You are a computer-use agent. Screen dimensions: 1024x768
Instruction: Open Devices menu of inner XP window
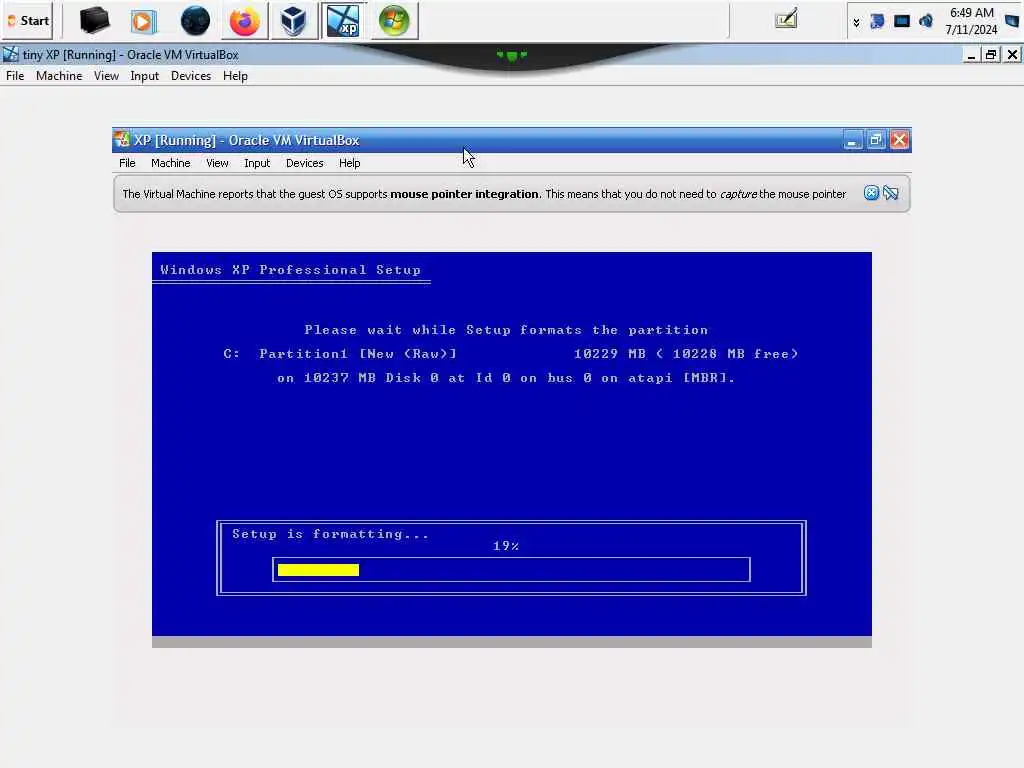click(x=304, y=163)
